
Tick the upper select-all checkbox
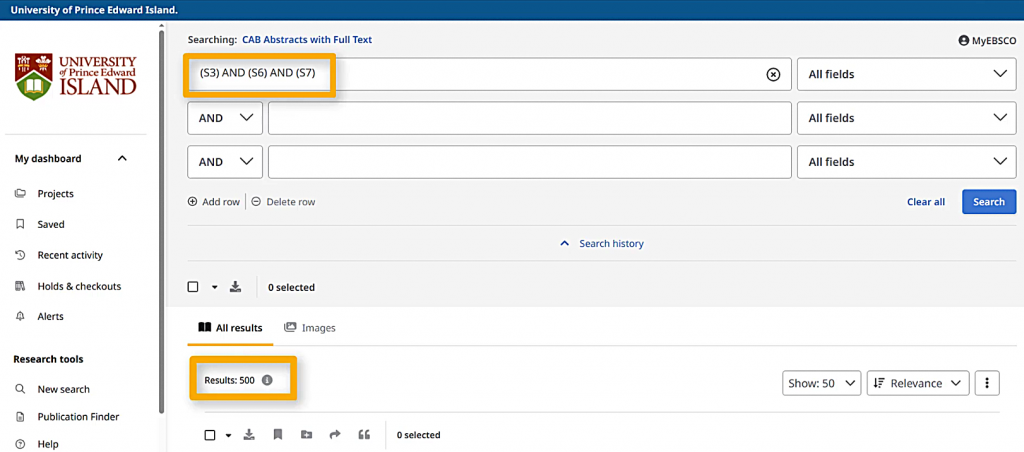[193, 287]
